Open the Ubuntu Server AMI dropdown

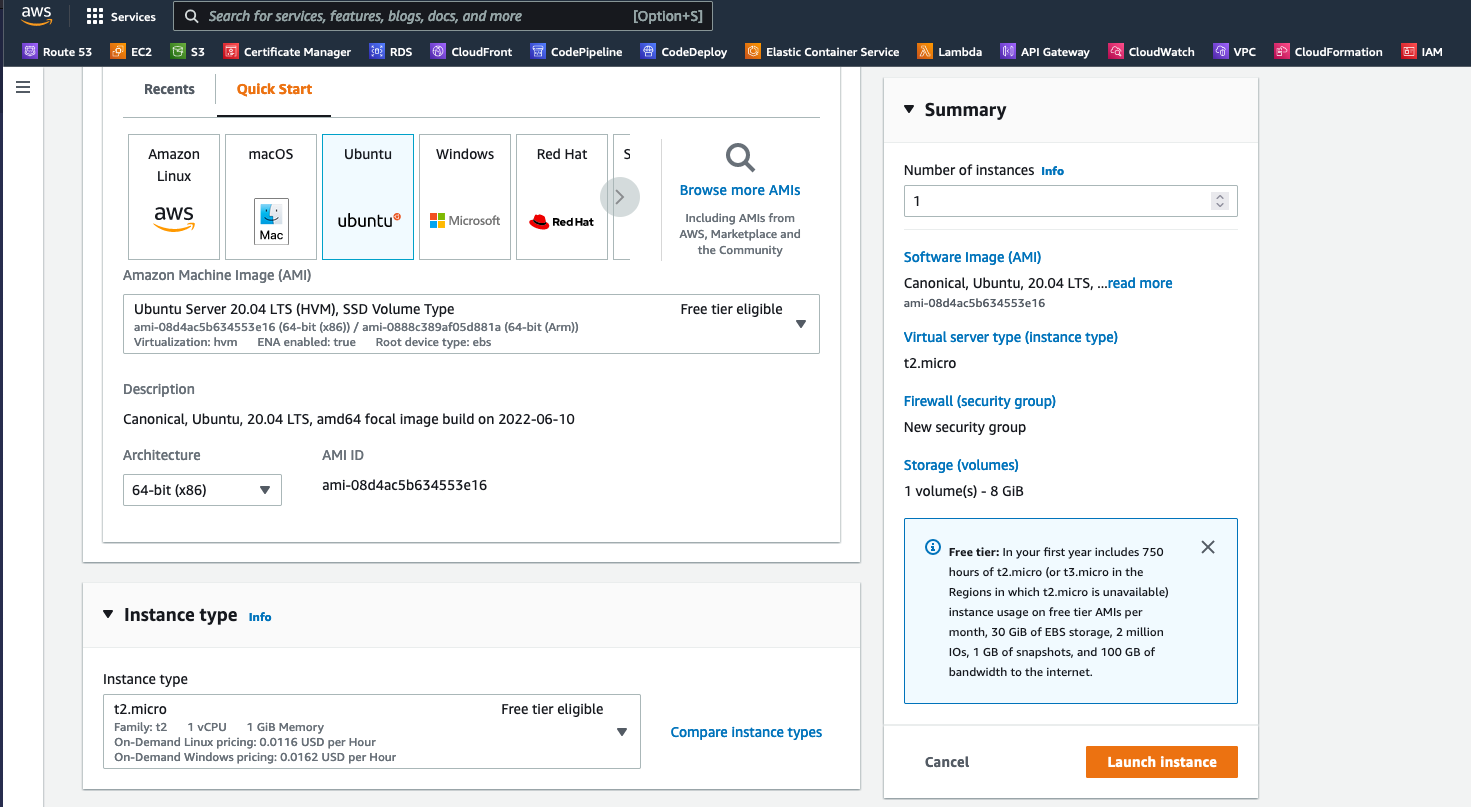471,324
